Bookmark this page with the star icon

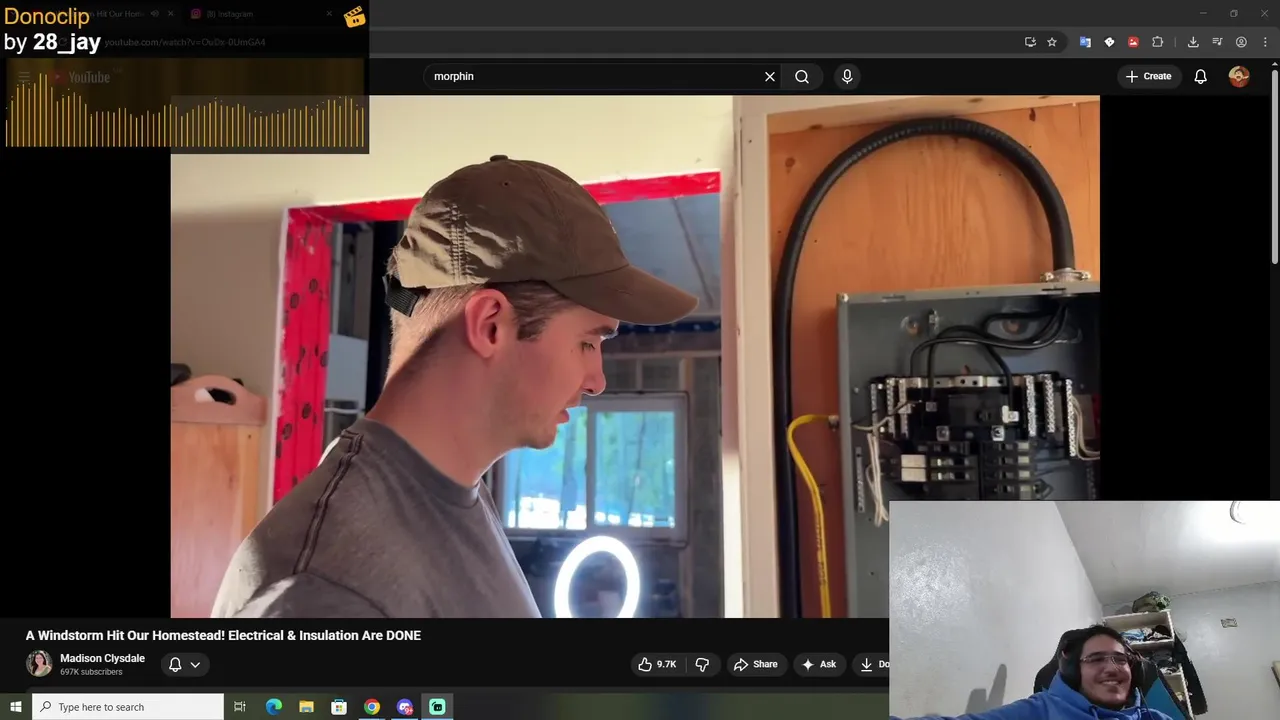[x=1052, y=42]
